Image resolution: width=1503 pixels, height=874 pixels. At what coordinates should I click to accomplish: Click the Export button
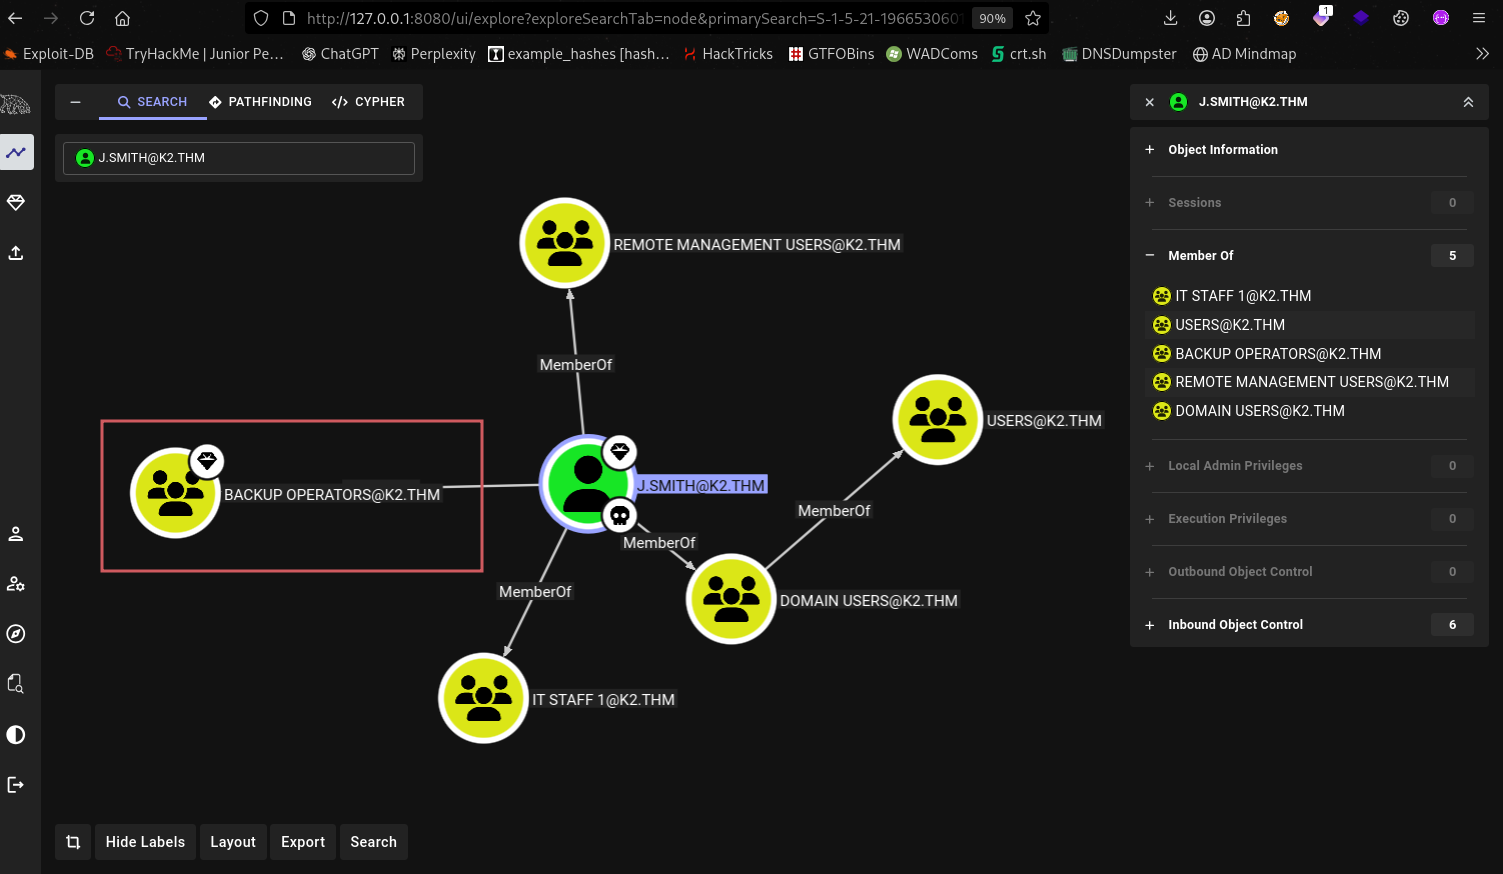(303, 842)
